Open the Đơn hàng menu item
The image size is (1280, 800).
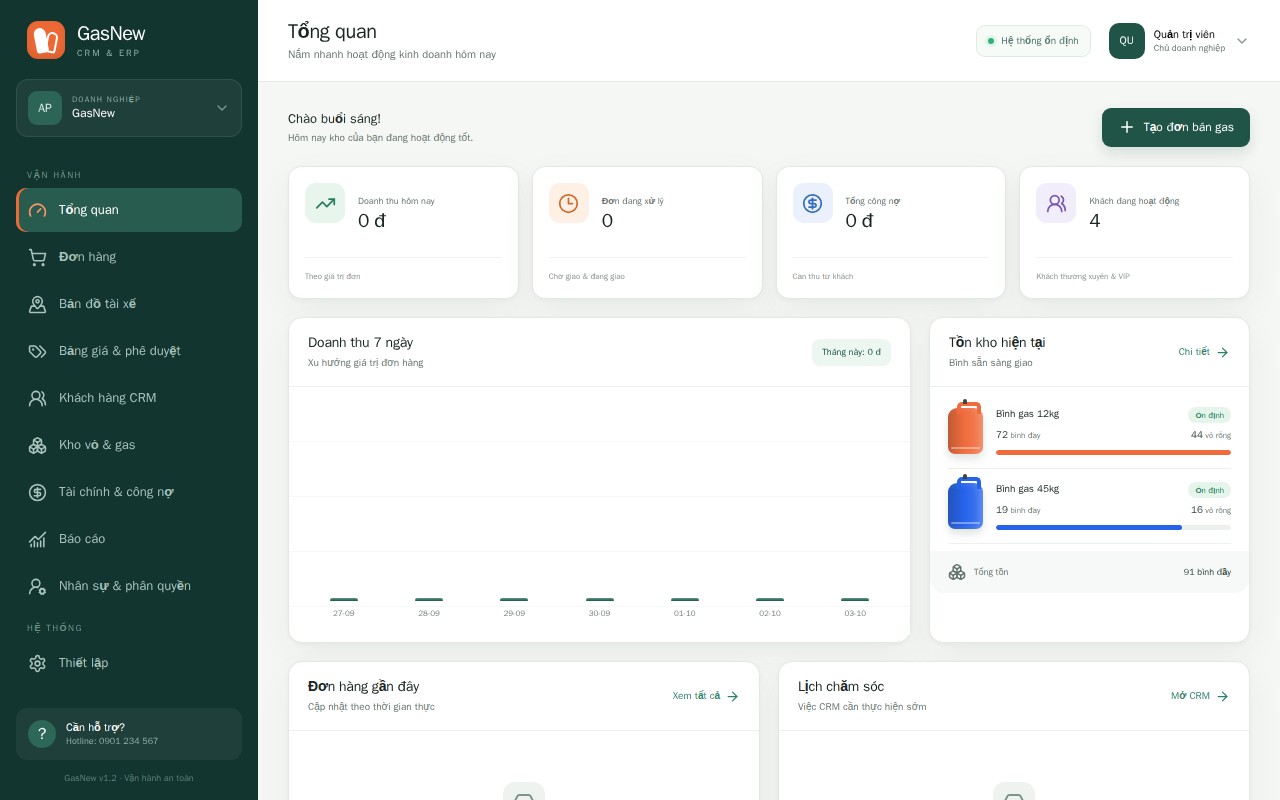click(129, 257)
